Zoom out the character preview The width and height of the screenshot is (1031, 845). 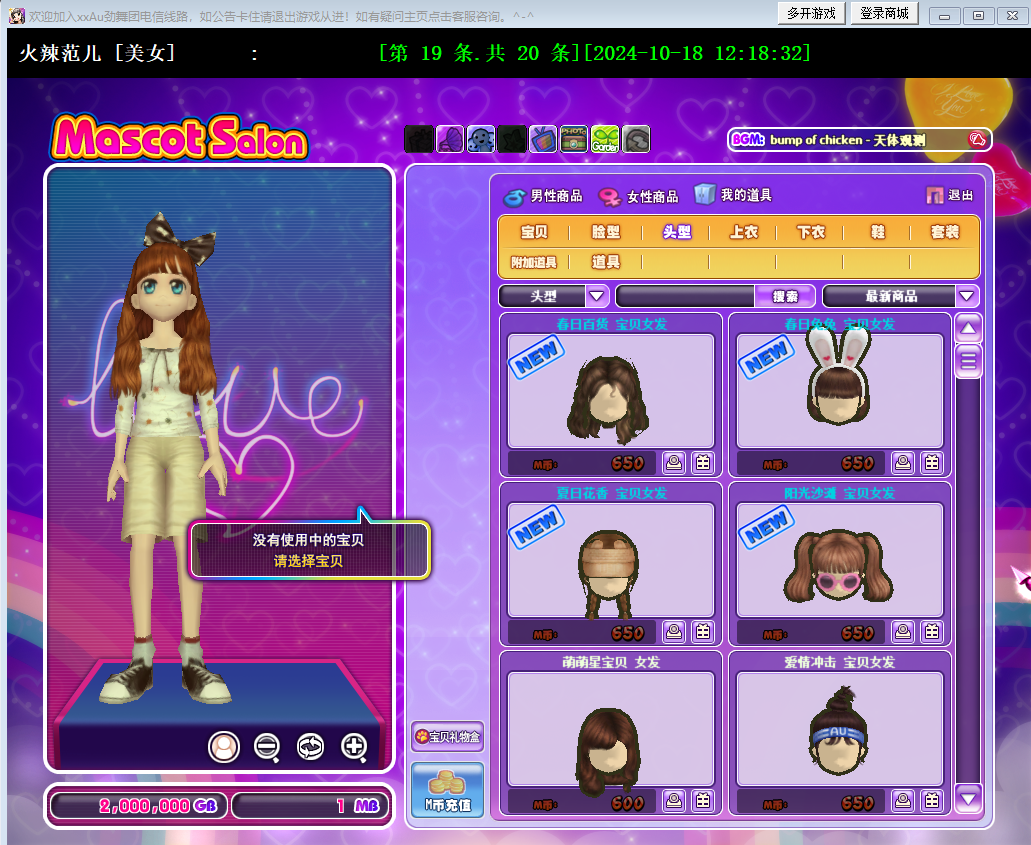[267, 747]
